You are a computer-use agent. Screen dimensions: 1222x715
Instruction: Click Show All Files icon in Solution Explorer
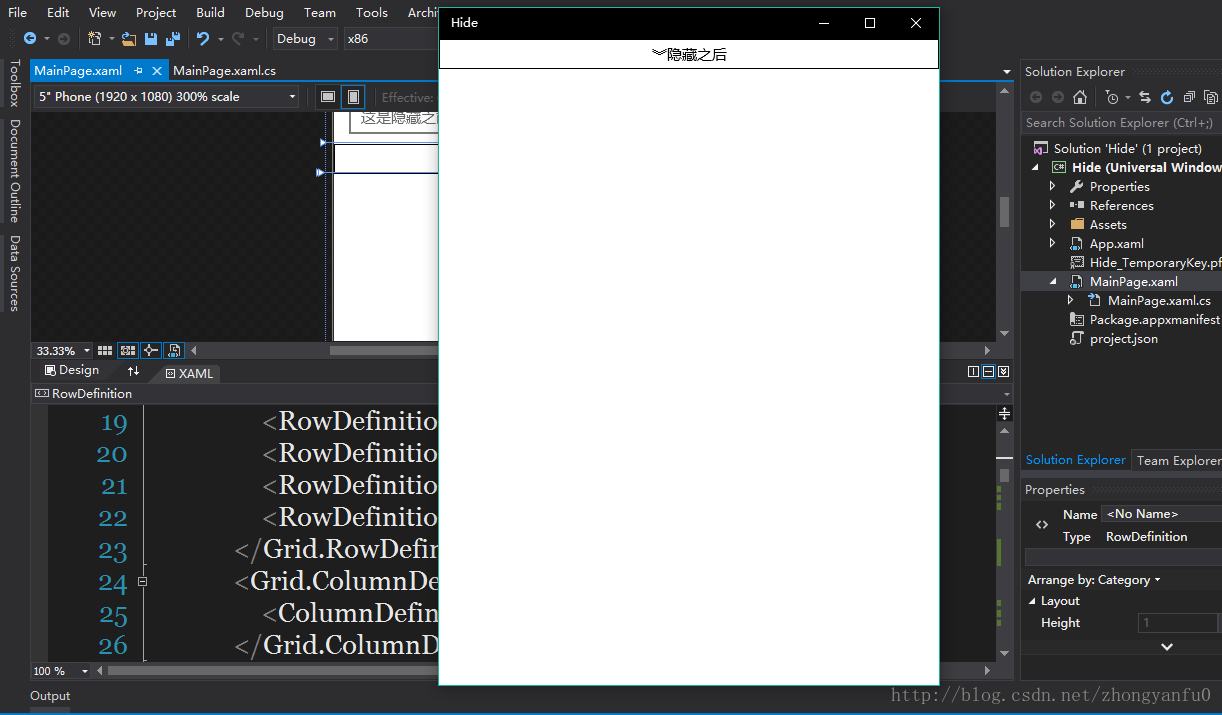[1210, 97]
